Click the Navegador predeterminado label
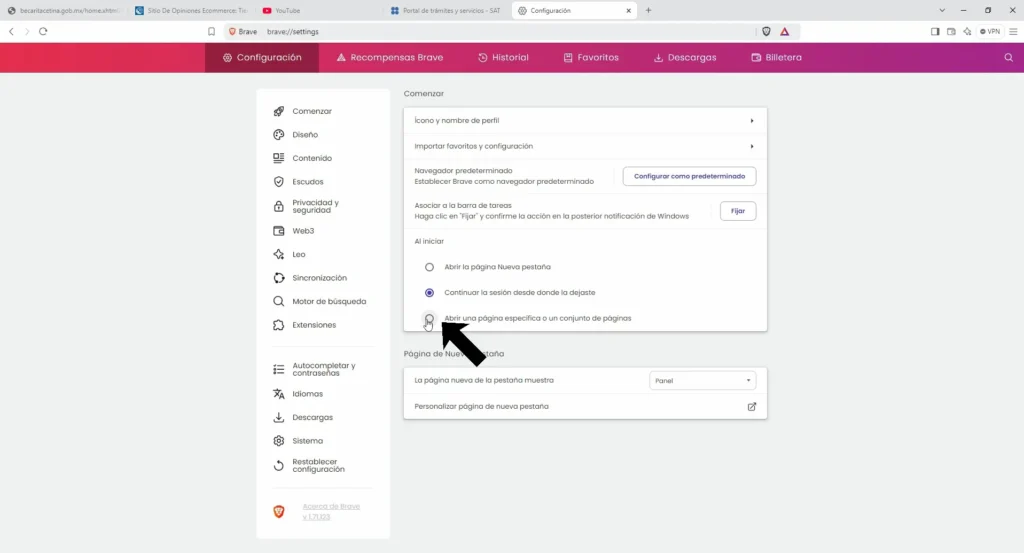Viewport: 1024px width, 553px height. (463, 170)
